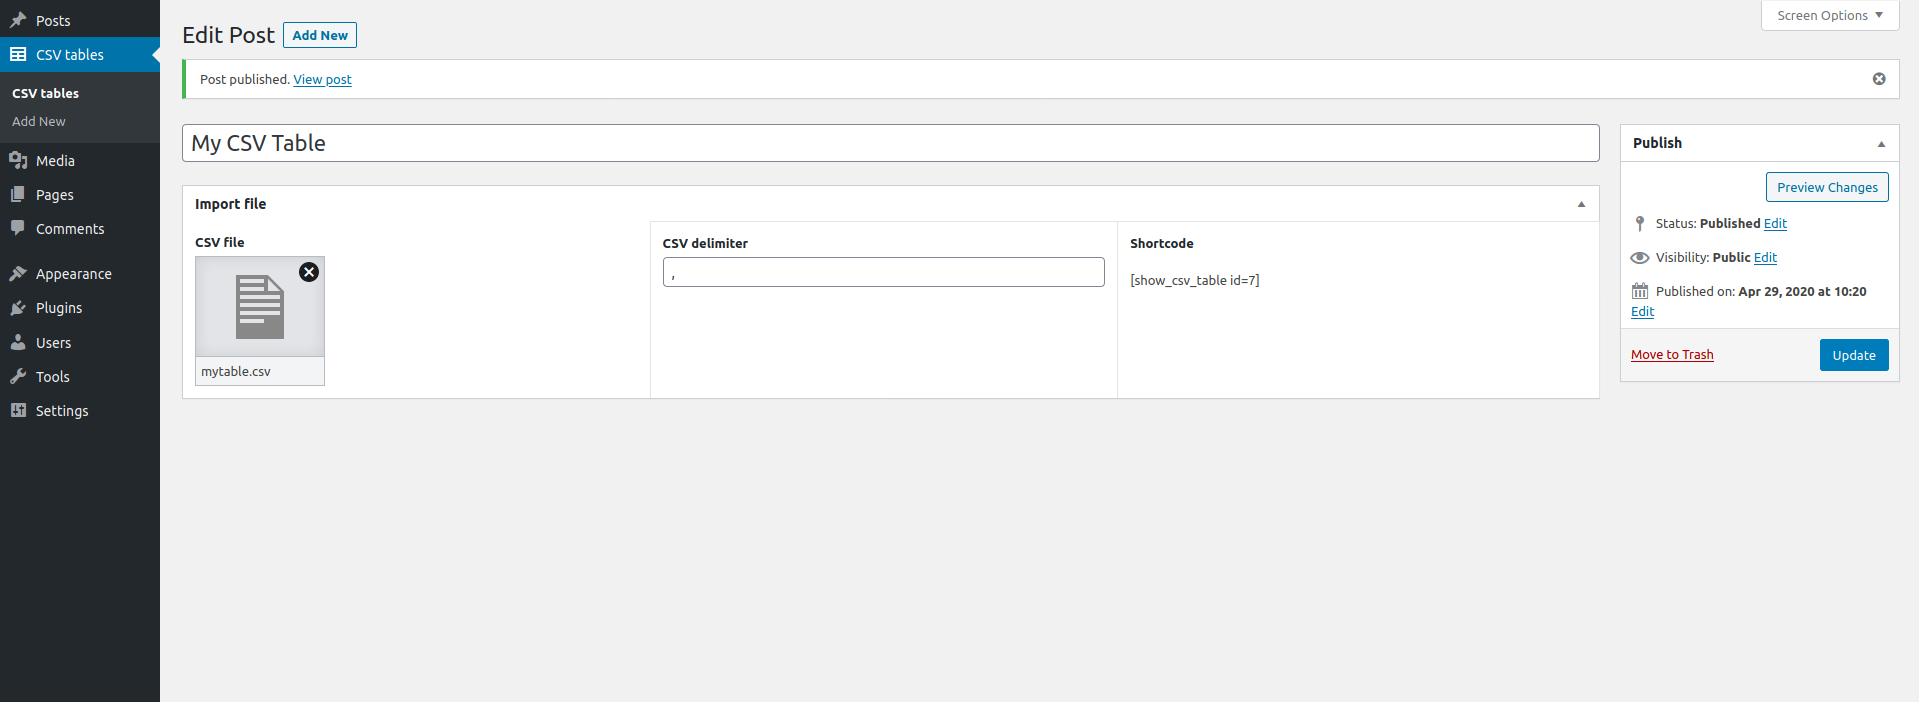Viewport: 1919px width, 702px height.
Task: Remove the mytable.csv file with X icon
Action: 309,272
